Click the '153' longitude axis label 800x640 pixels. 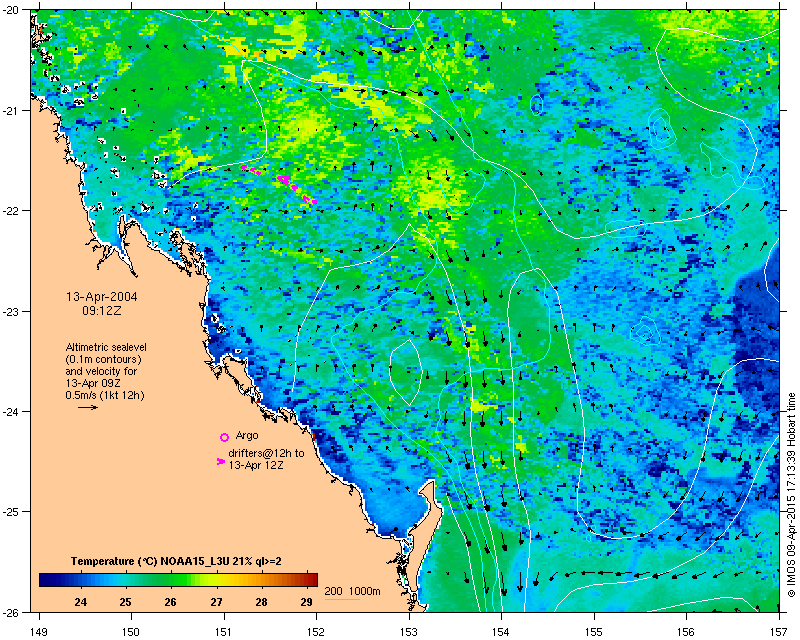tap(409, 632)
